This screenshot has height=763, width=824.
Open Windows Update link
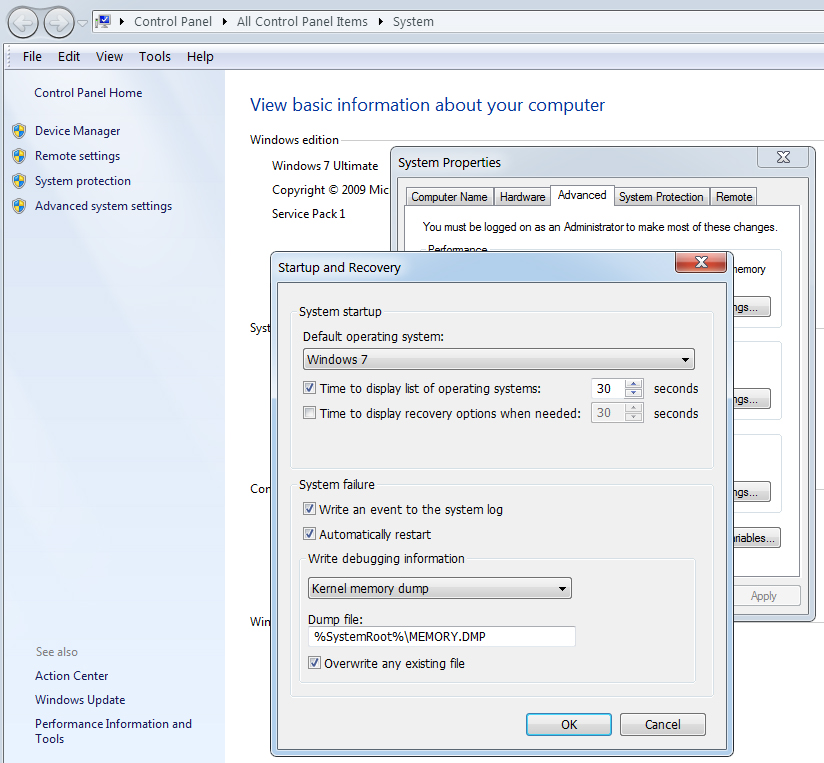tap(80, 700)
